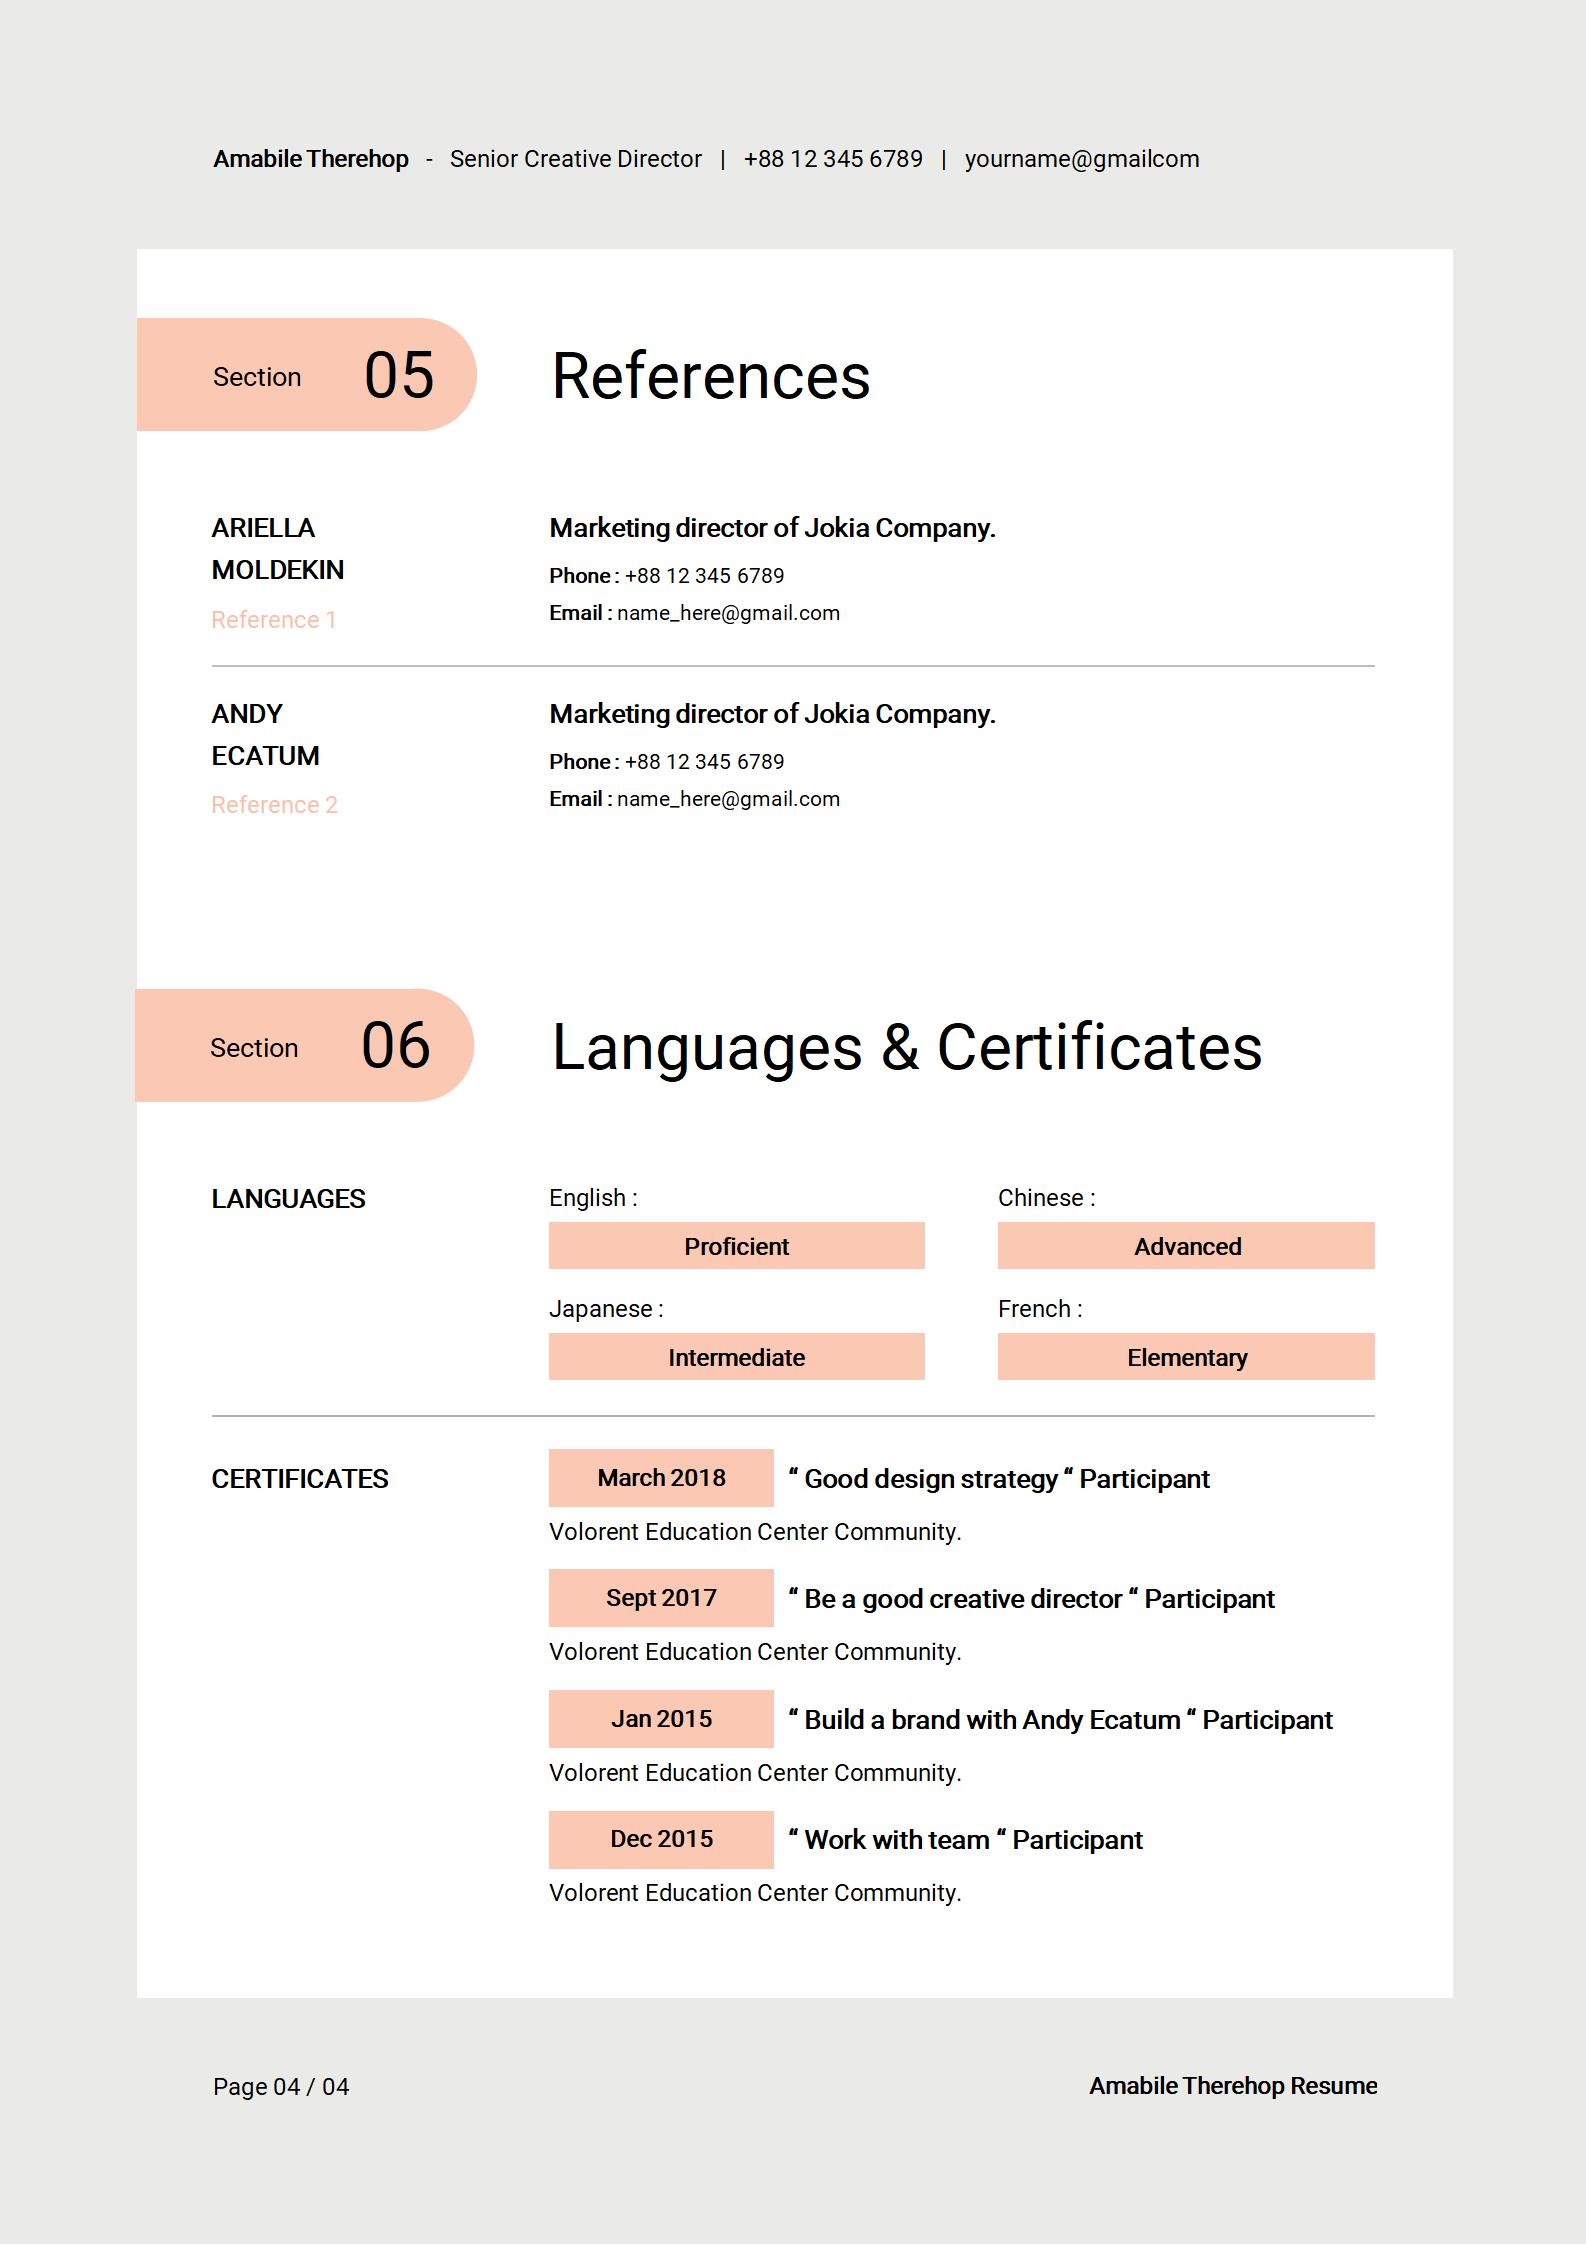The width and height of the screenshot is (1586, 2245).
Task: Click the Sept 2017 date badge
Action: coord(661,1598)
